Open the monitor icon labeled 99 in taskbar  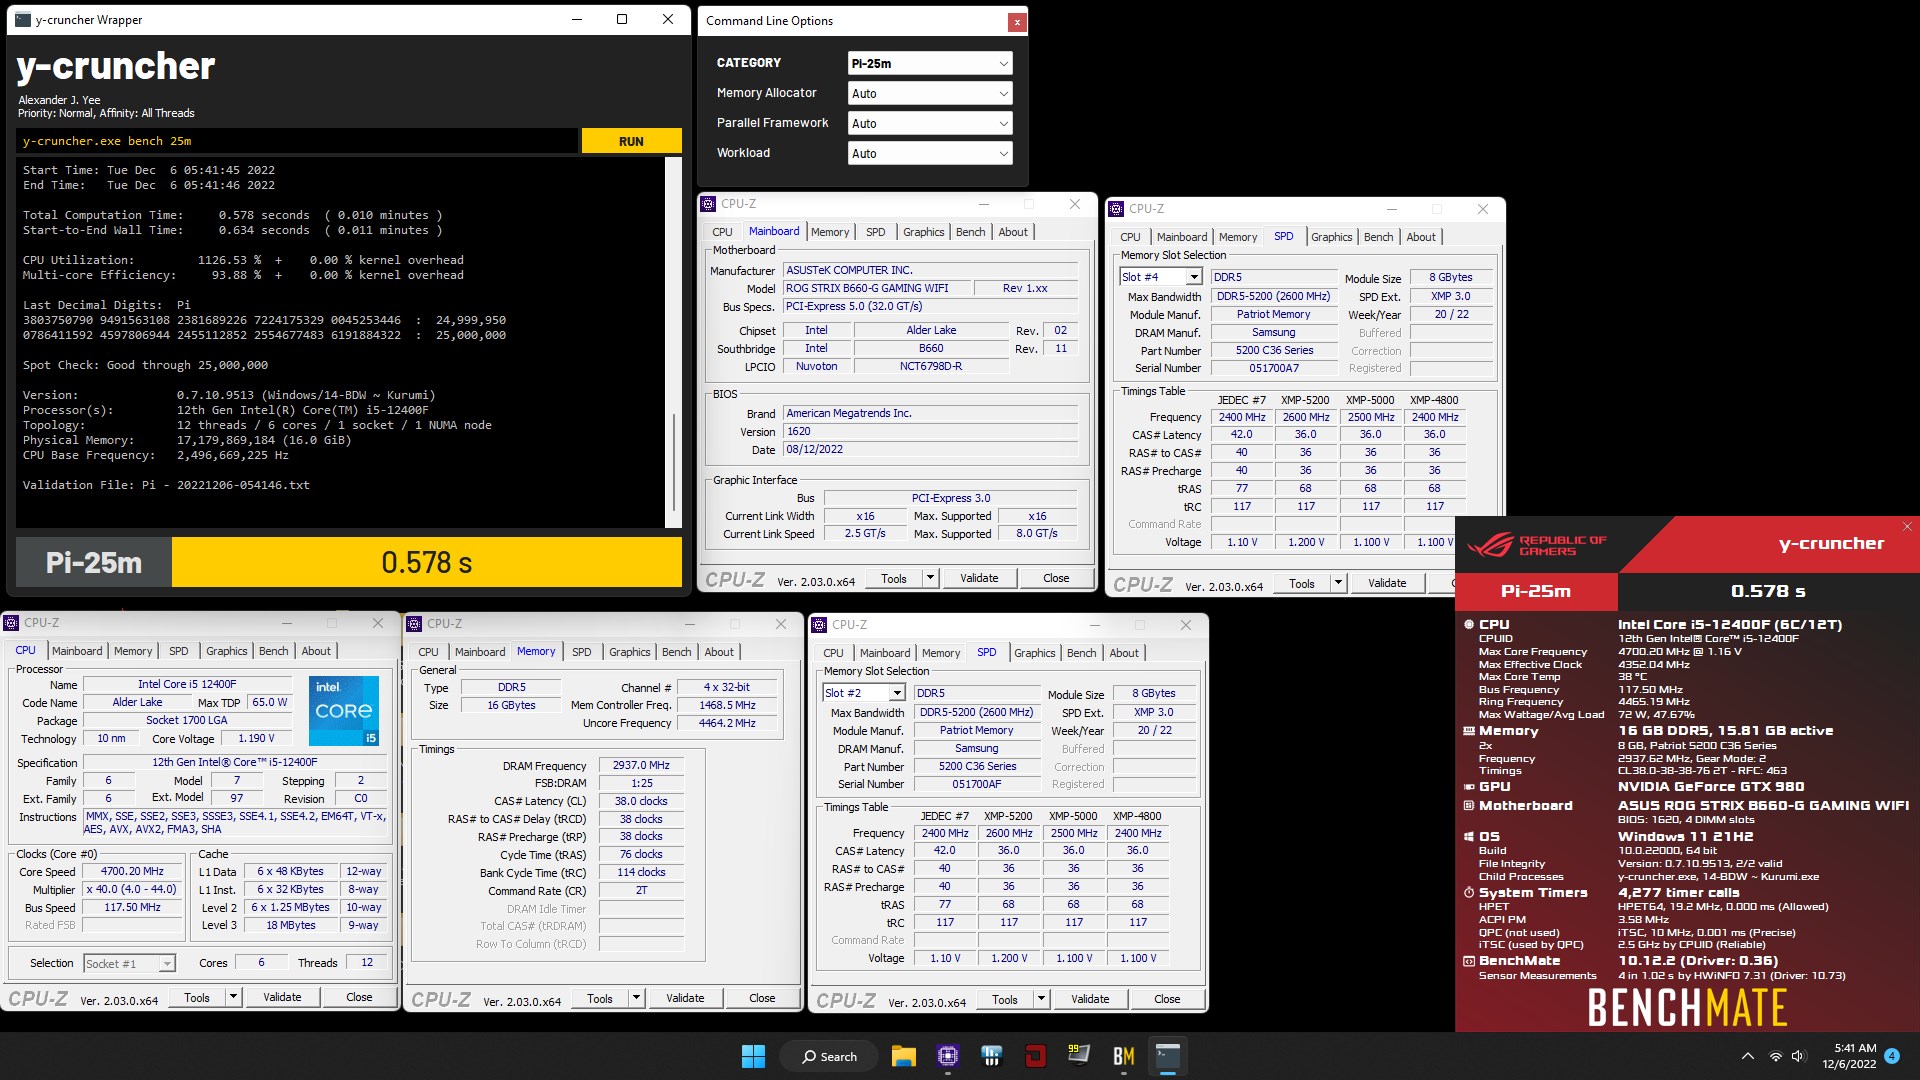[x=1079, y=1056]
